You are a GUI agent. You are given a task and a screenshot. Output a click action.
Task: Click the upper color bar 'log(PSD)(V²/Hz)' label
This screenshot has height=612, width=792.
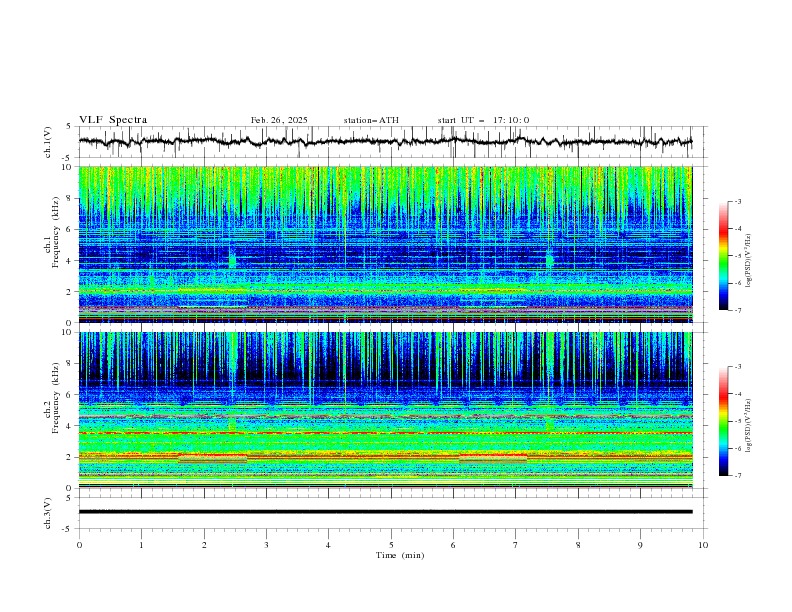[x=749, y=261]
